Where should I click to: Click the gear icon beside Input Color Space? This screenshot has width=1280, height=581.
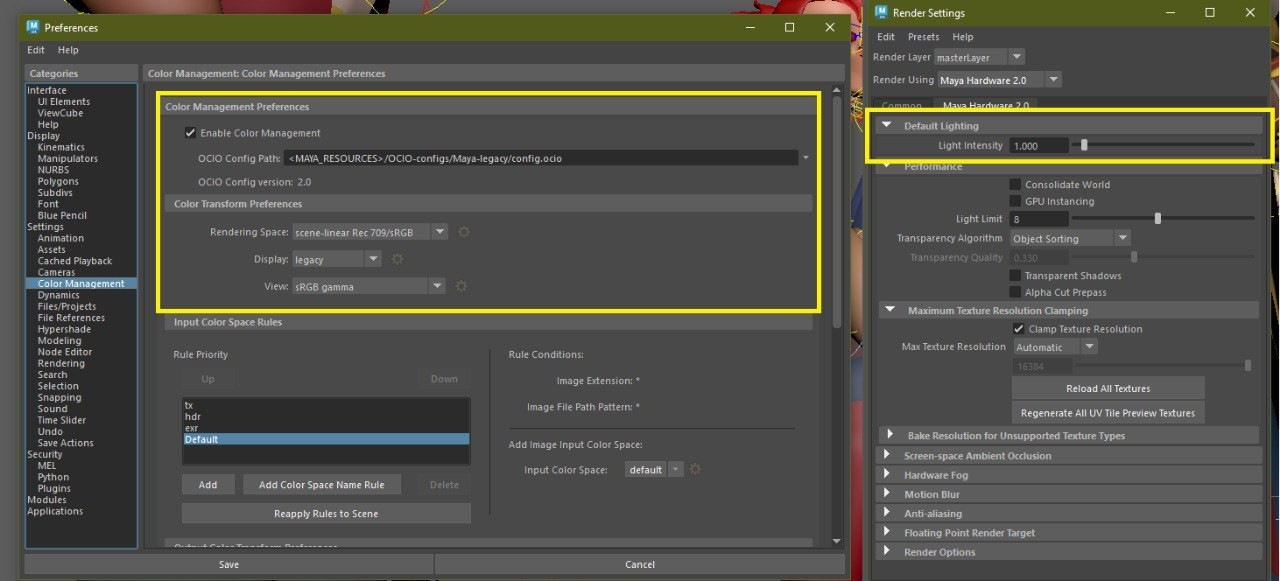coord(695,469)
